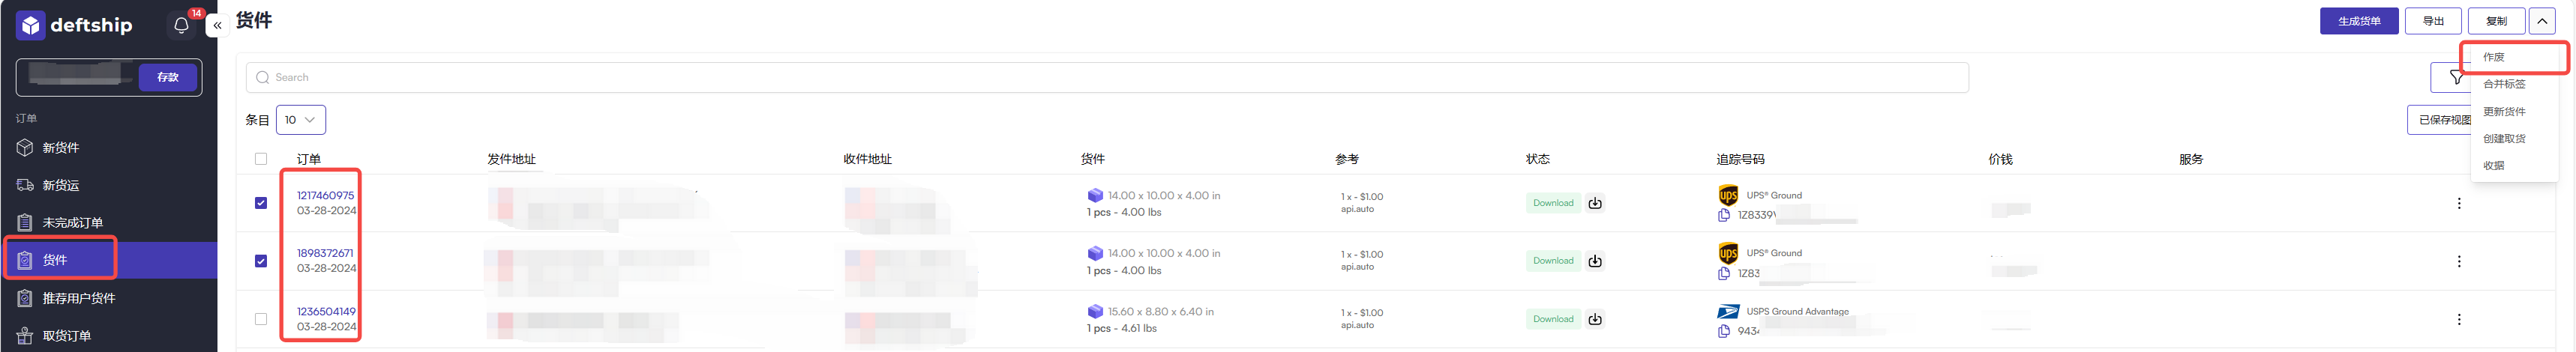Select 合并标签 from the actions menu
2576x352 pixels.
coord(2504,84)
